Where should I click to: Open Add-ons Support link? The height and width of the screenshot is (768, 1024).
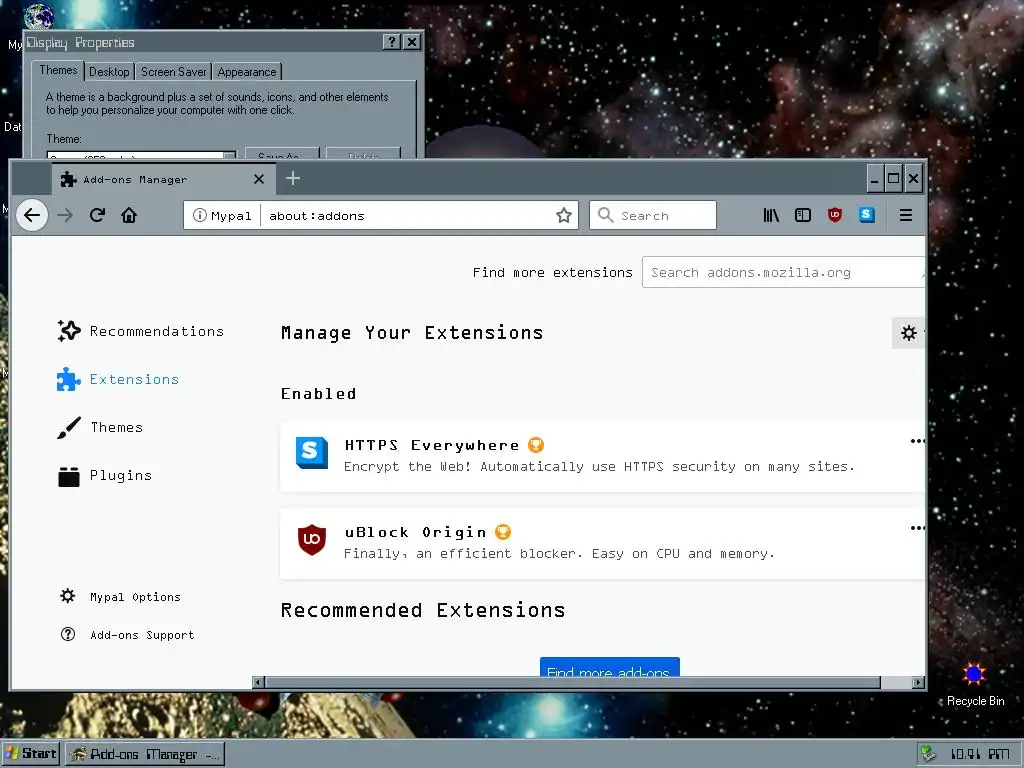(127, 635)
